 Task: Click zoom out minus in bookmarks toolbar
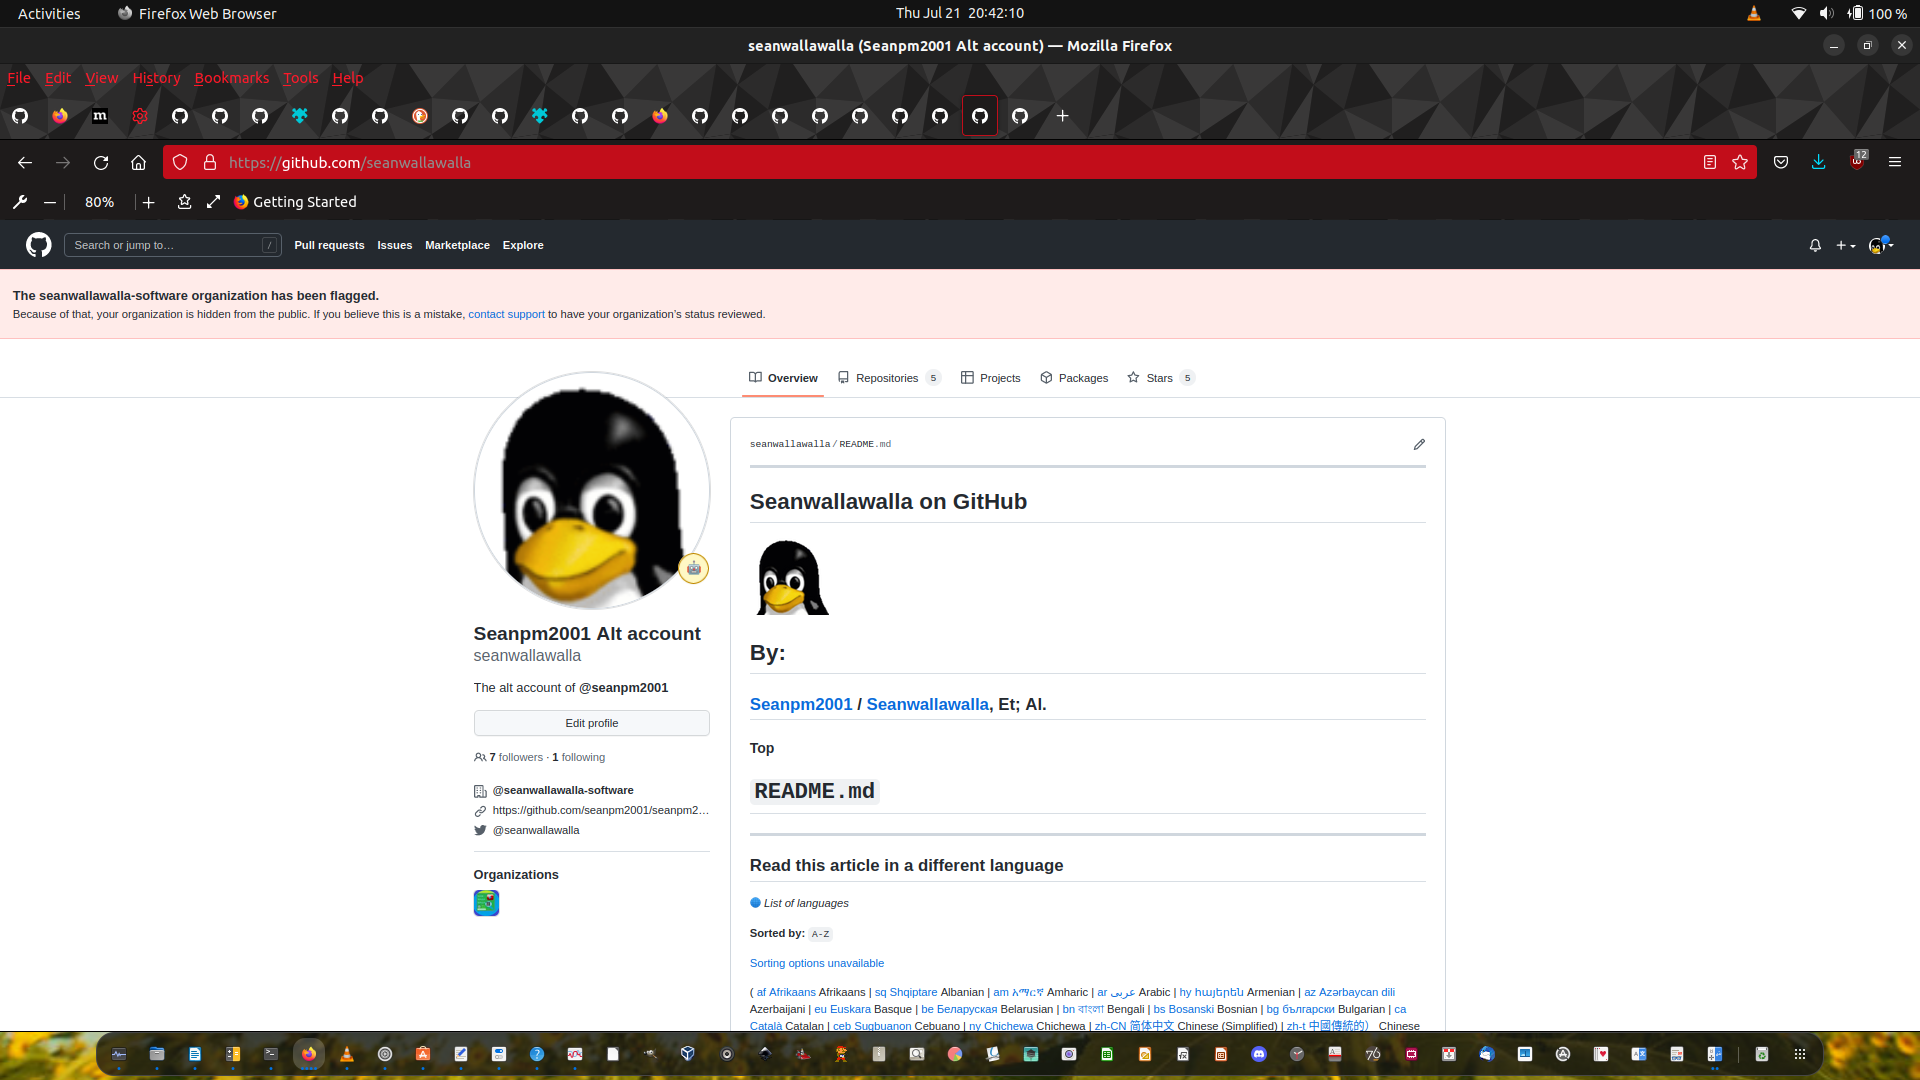(49, 202)
